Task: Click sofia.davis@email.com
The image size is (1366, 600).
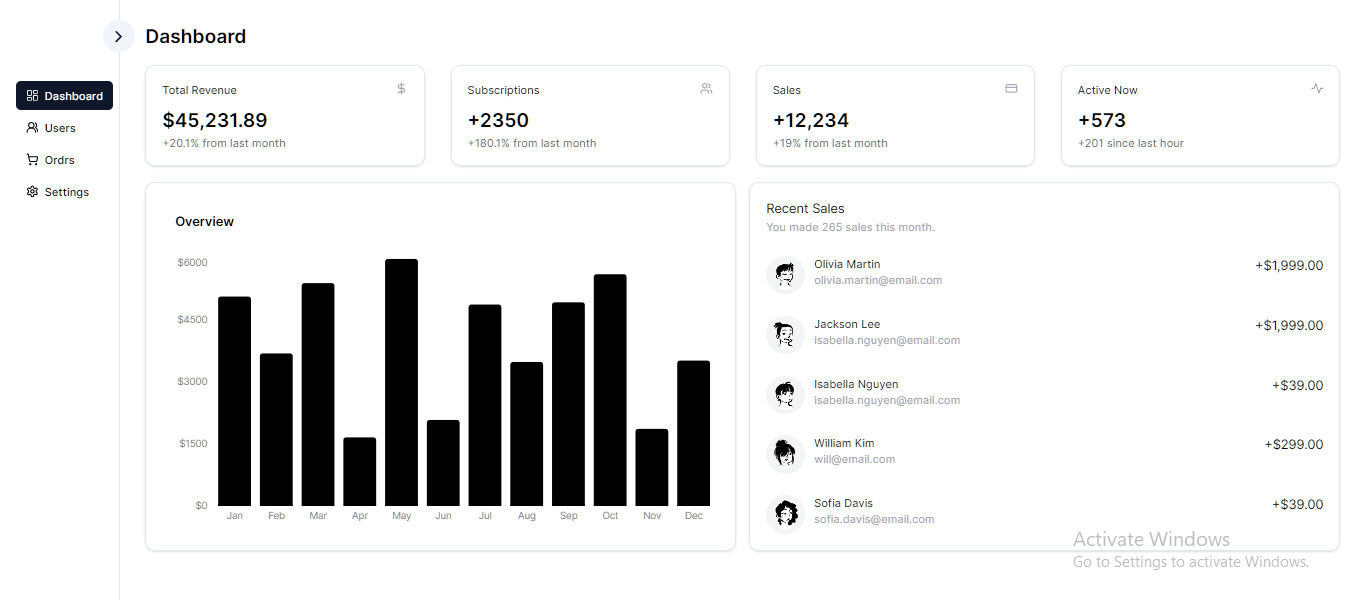Action: click(874, 519)
